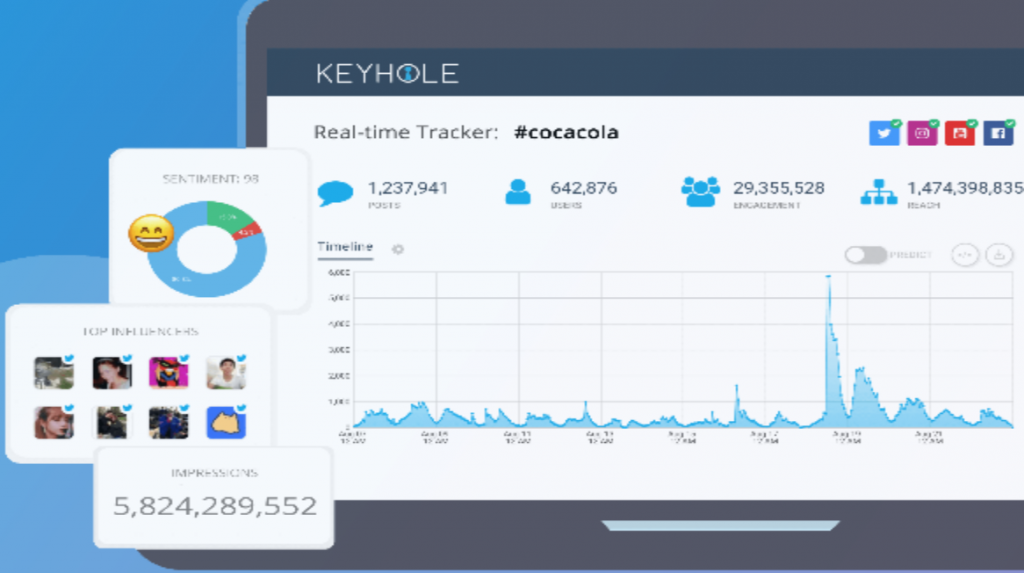Click the Facebook platform icon

(x=998, y=133)
